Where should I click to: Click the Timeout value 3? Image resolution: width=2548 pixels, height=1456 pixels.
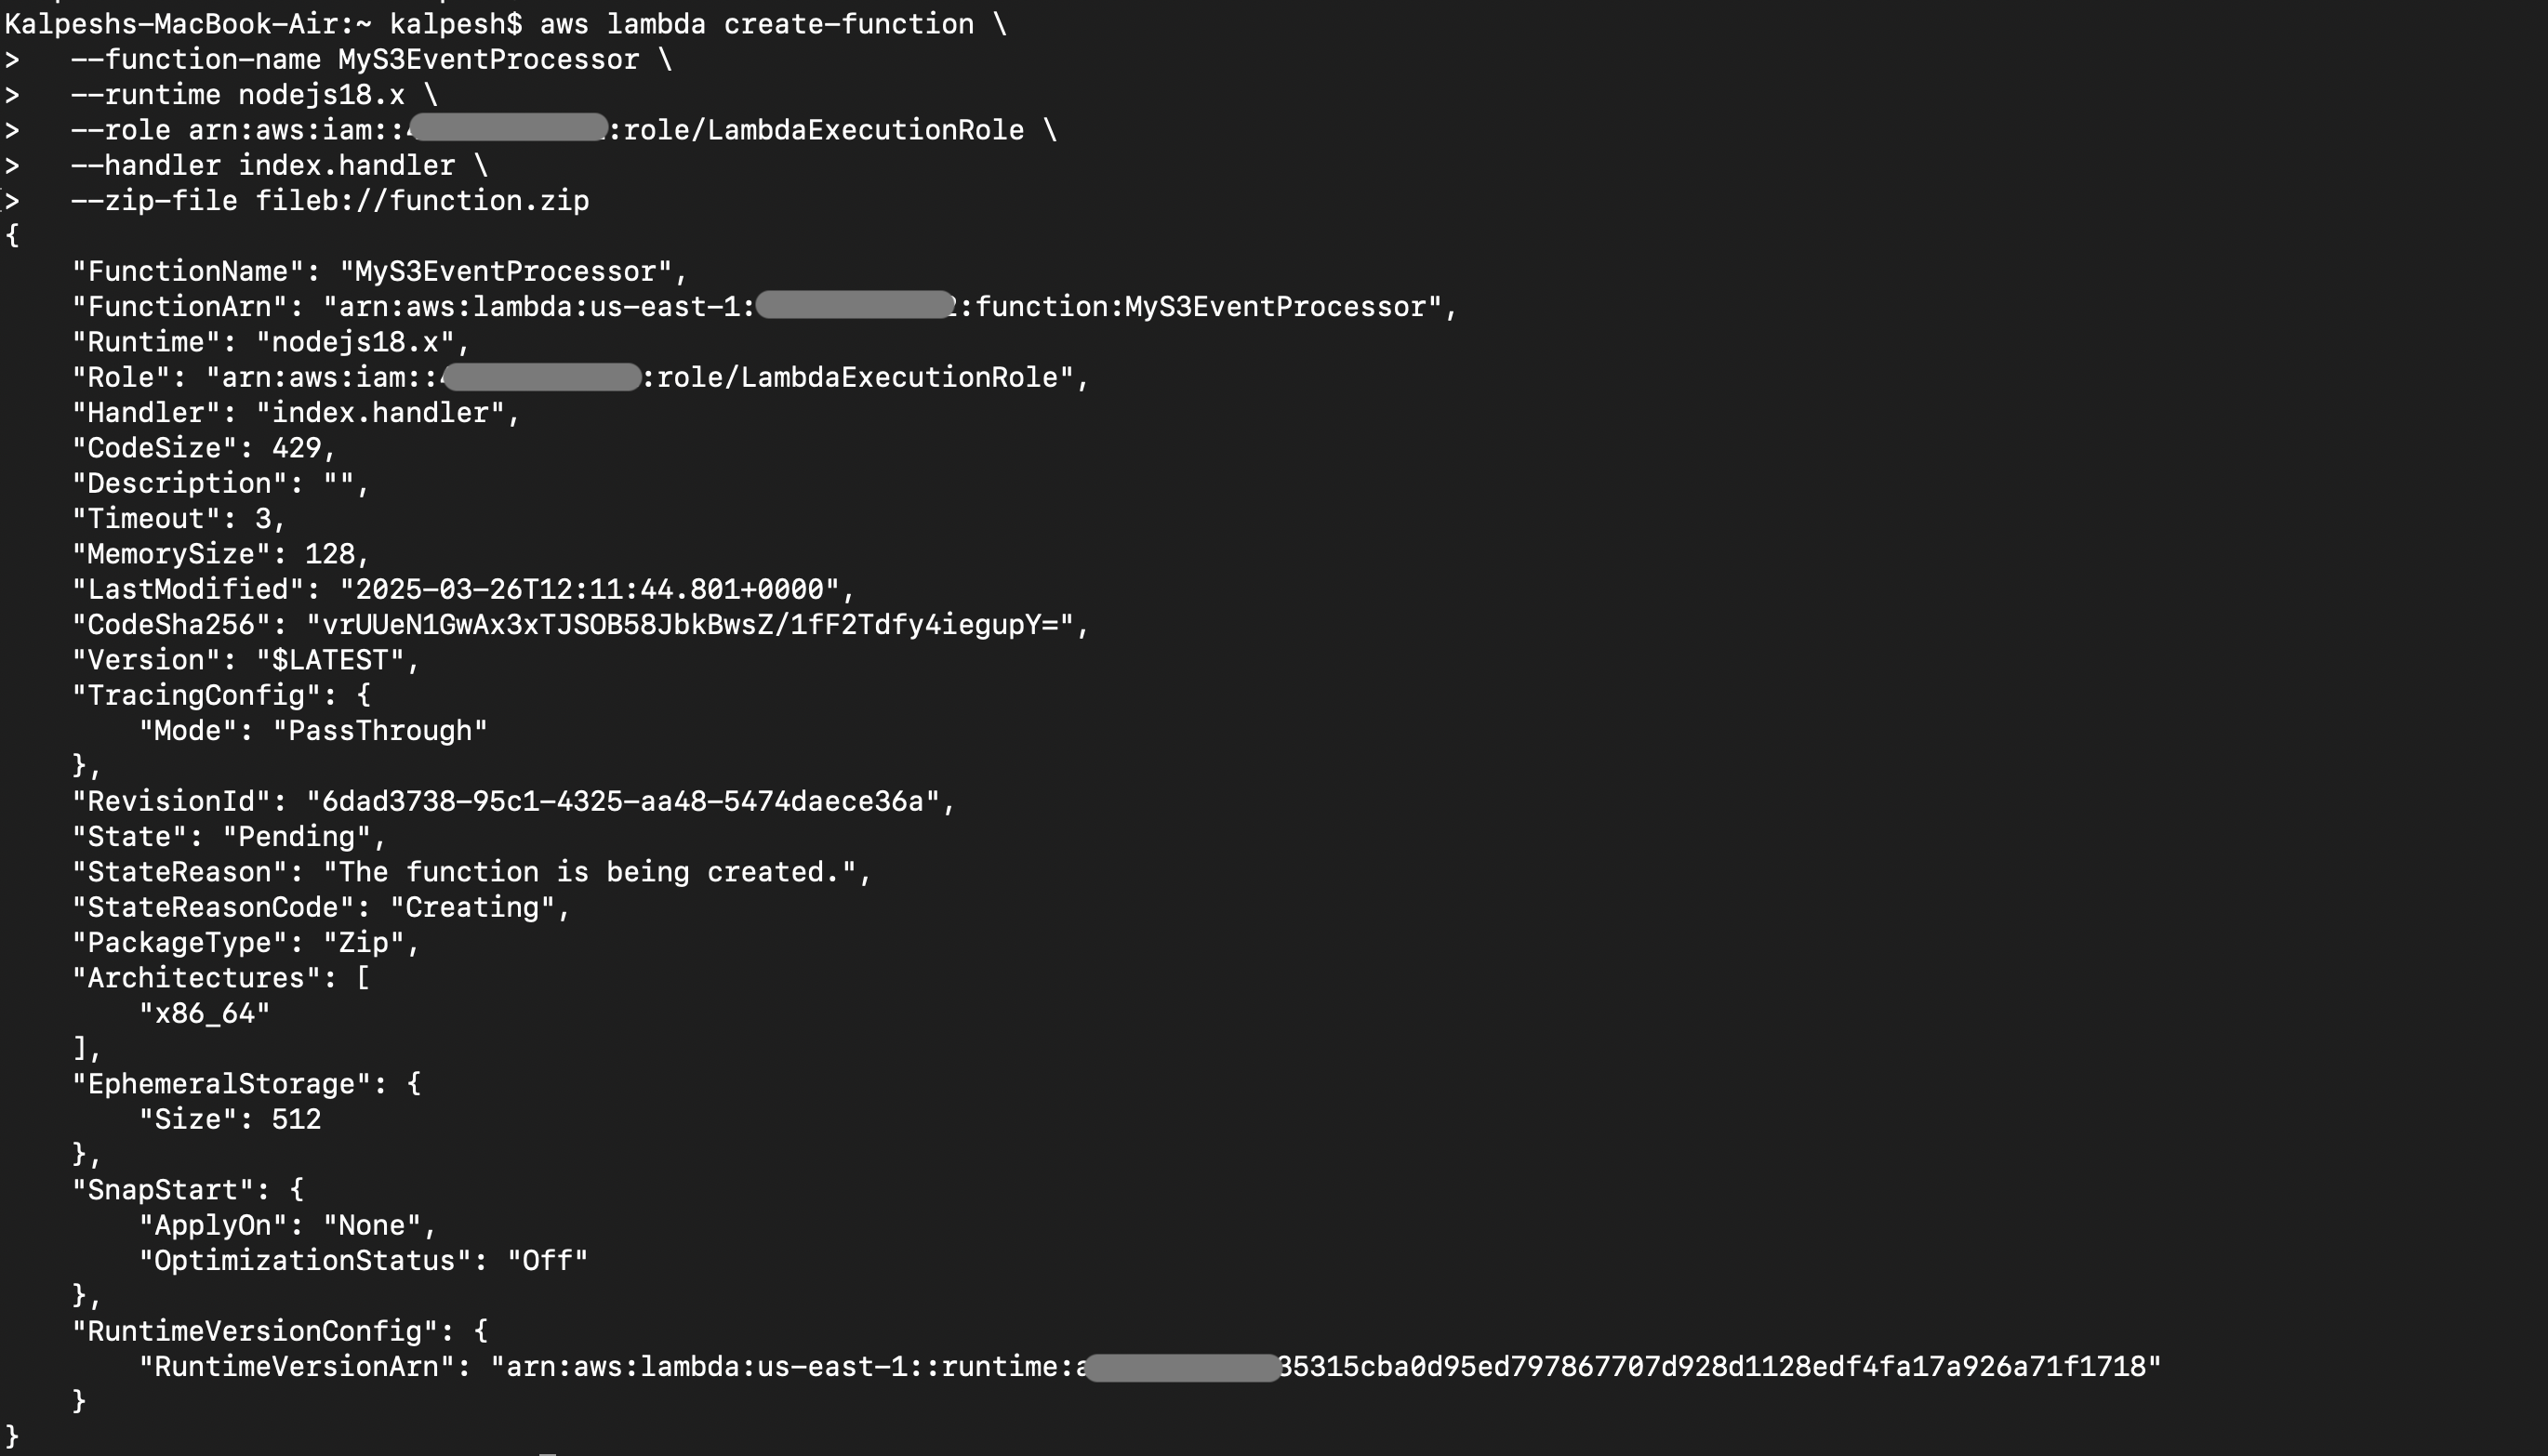click(x=263, y=519)
